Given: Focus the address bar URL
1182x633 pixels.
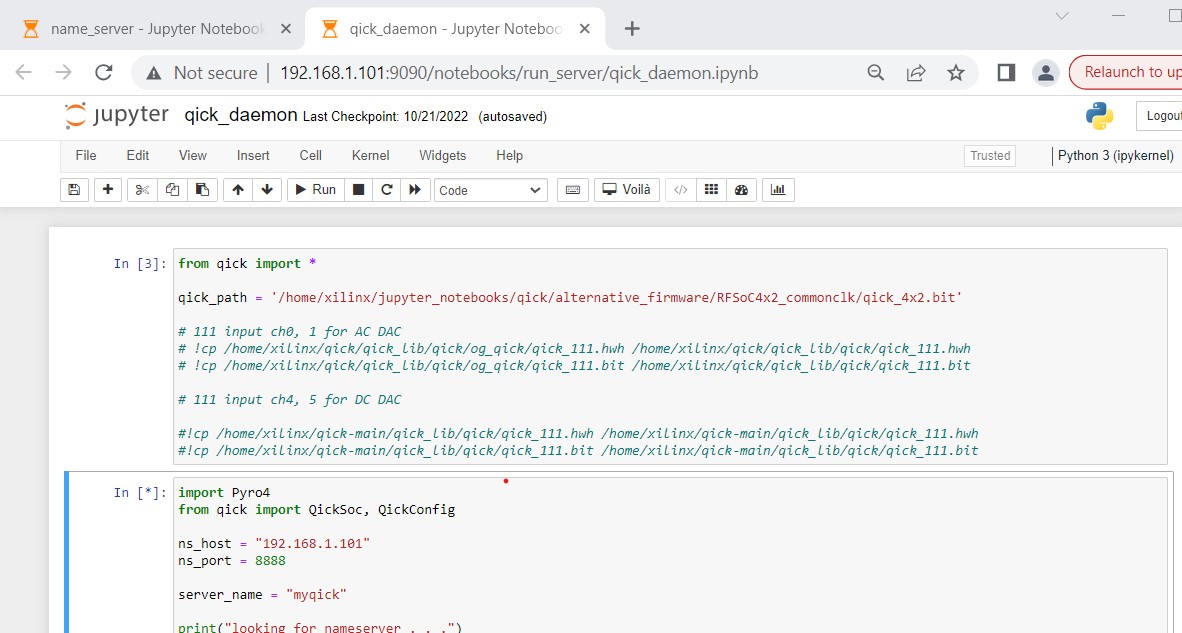Looking at the screenshot, I should point(519,73).
